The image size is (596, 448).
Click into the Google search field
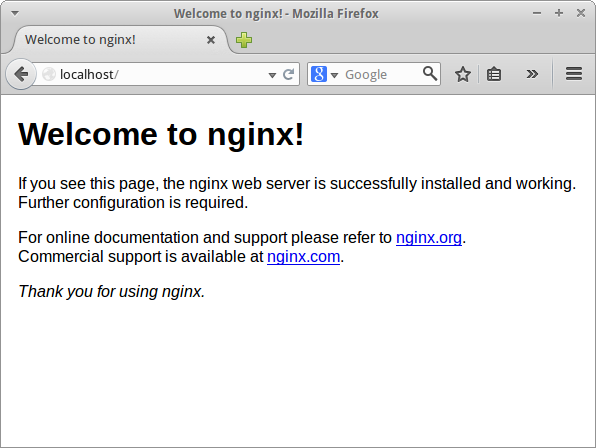tap(382, 74)
